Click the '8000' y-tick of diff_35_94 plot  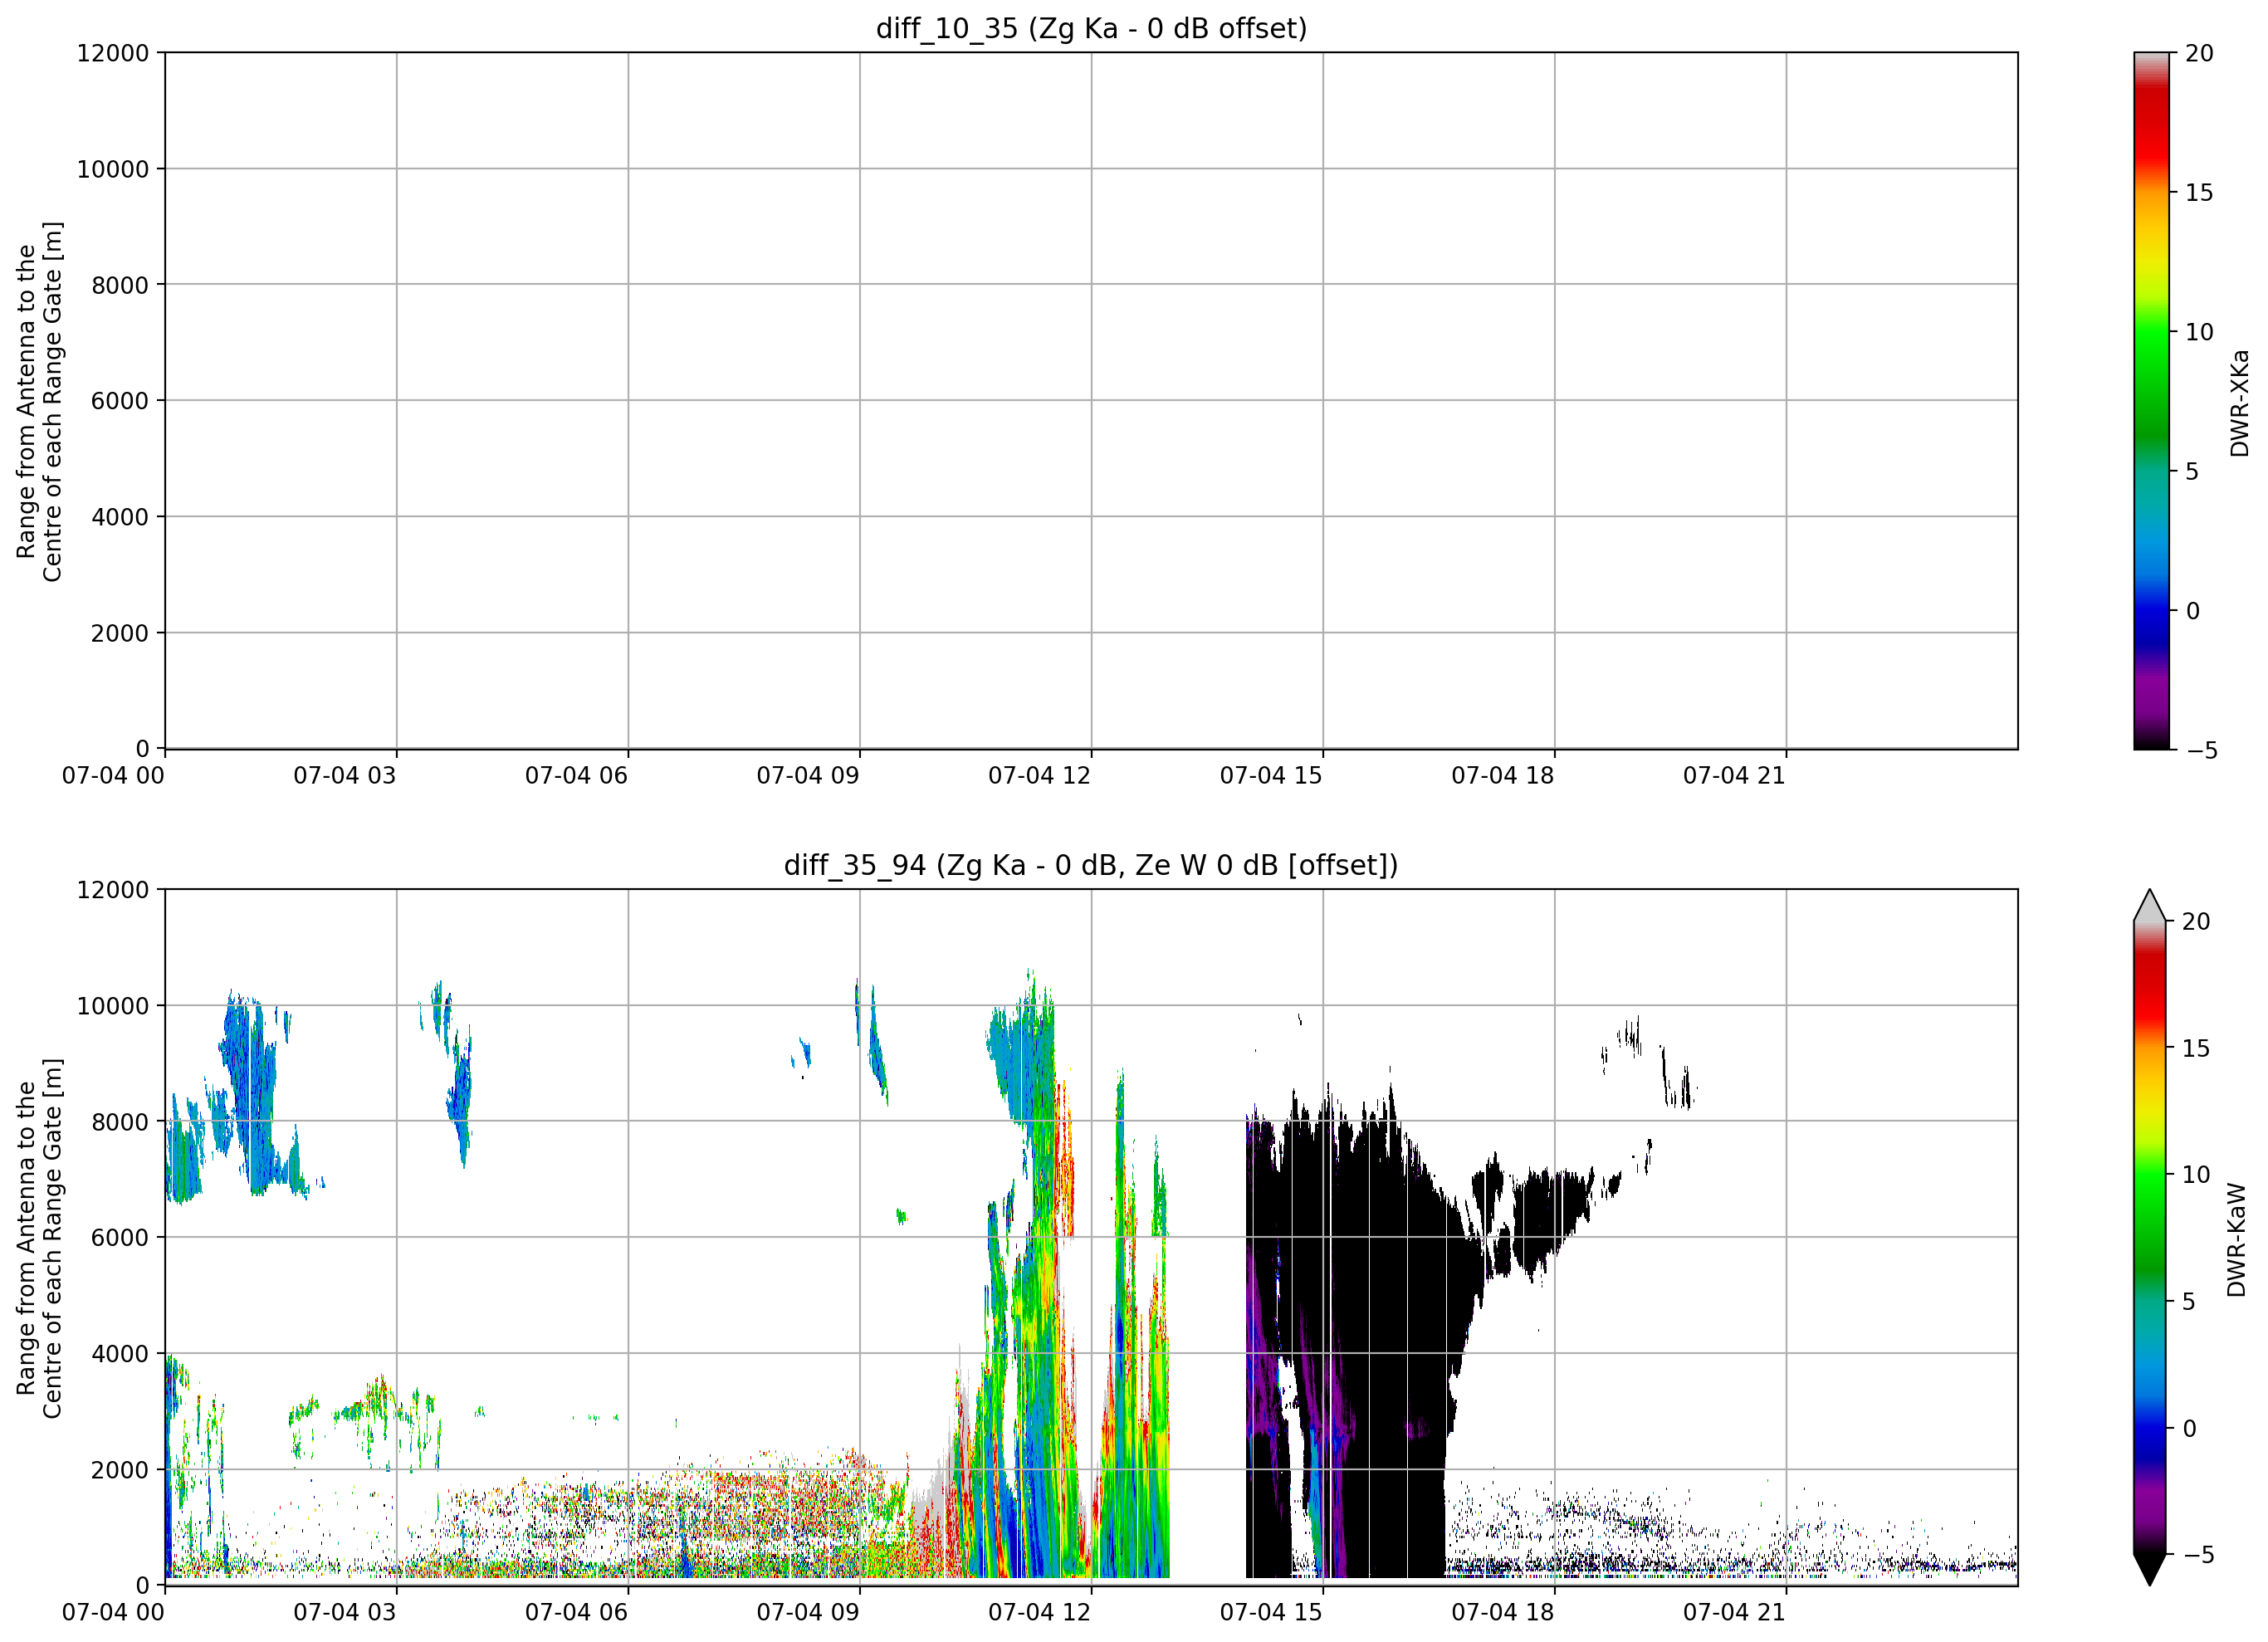pos(120,1122)
